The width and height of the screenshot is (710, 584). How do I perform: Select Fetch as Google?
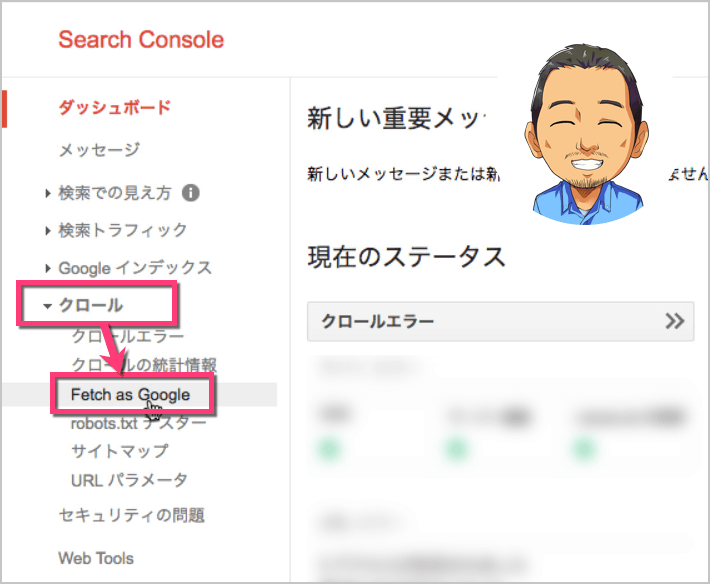point(130,395)
